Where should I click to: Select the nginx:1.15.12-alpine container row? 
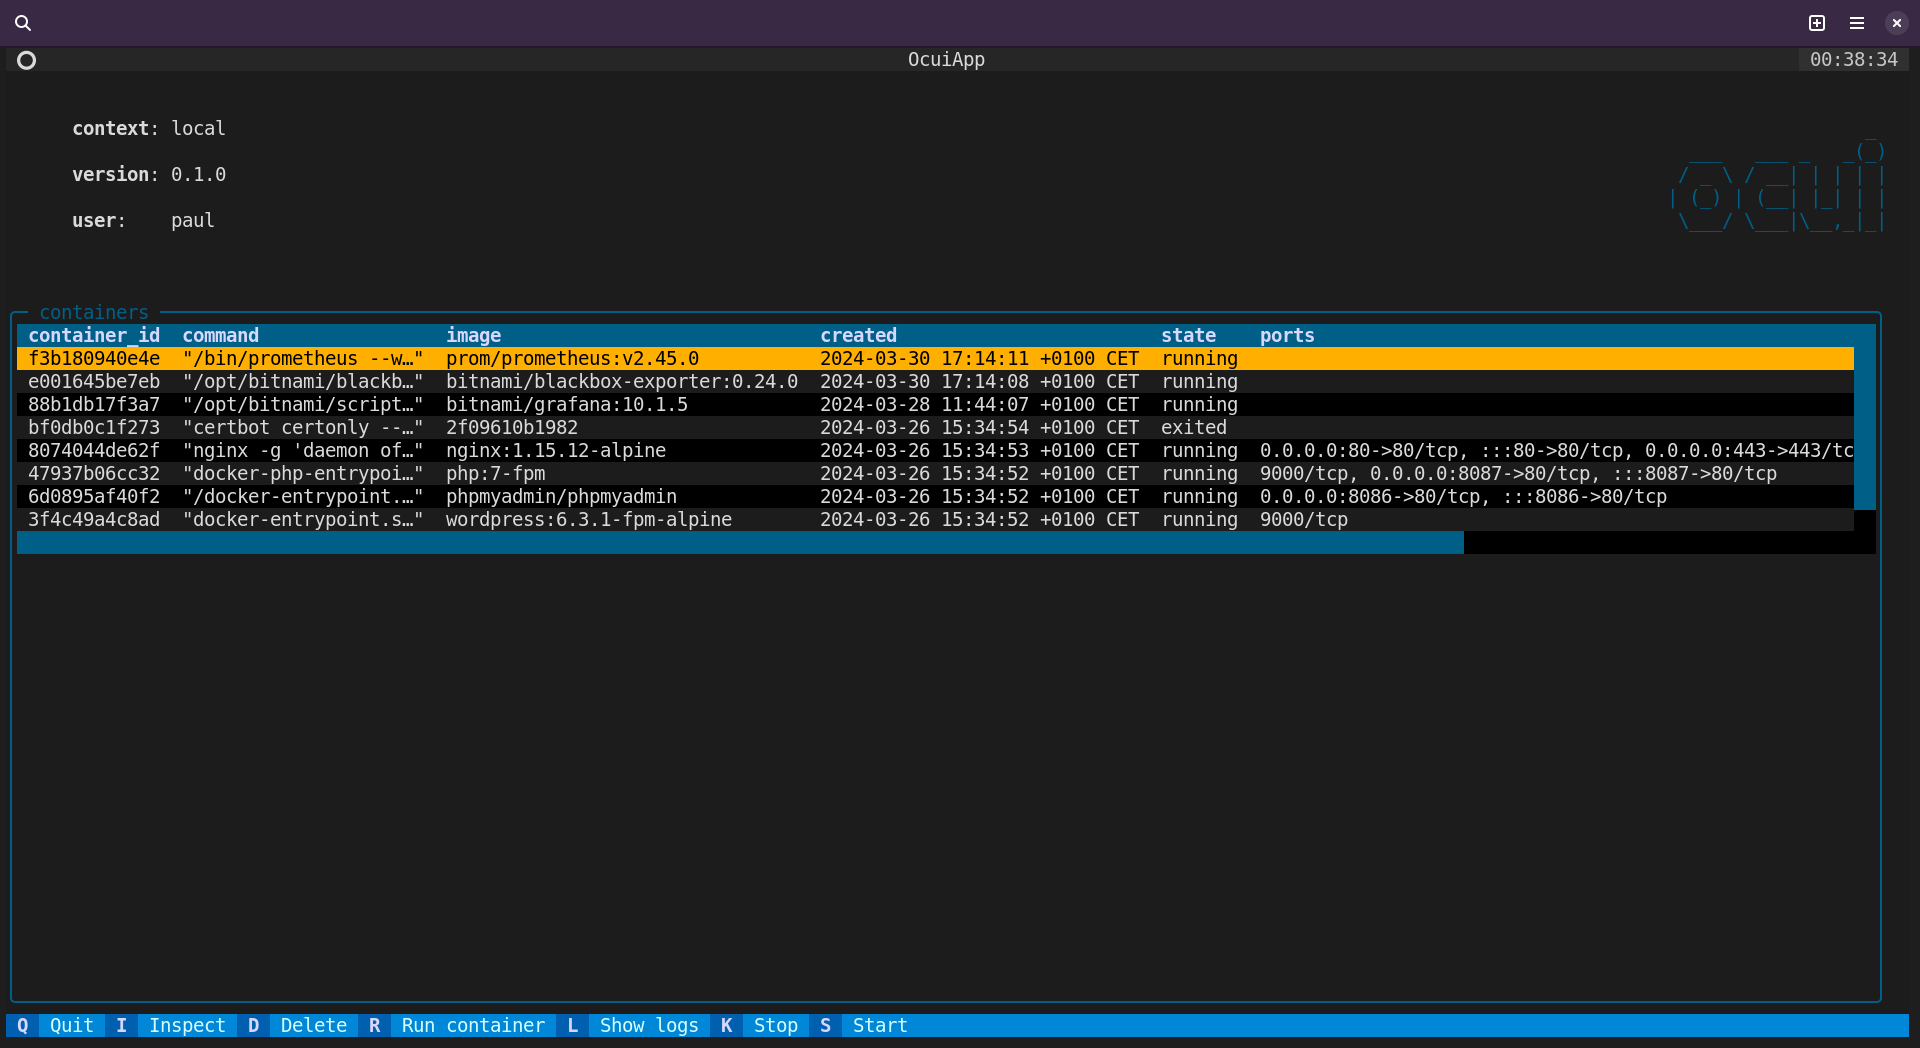[556, 451]
